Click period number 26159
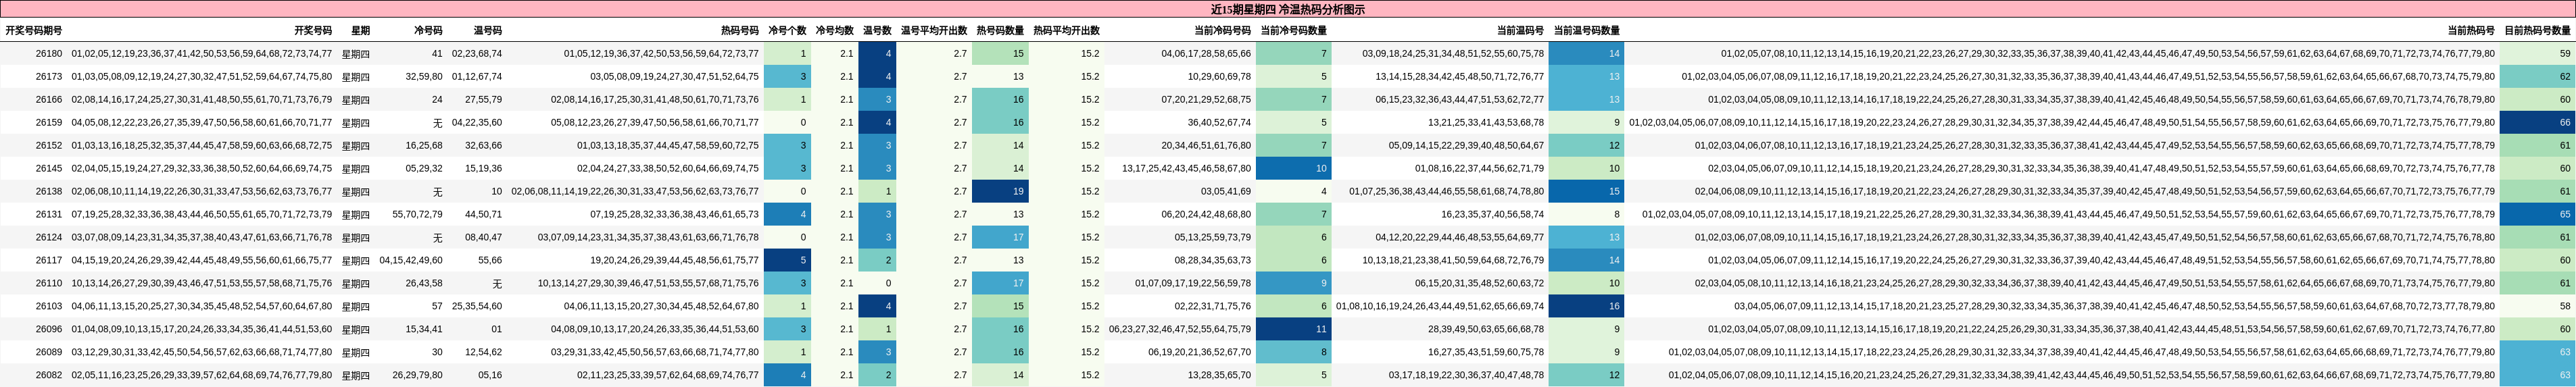The width and height of the screenshot is (2576, 387). click(48, 123)
